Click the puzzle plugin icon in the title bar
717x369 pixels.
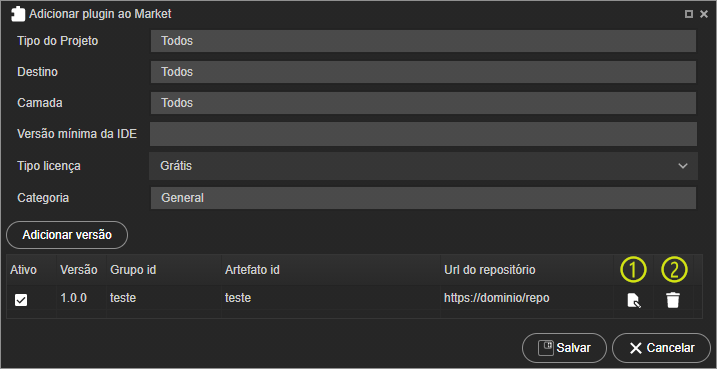click(x=17, y=14)
